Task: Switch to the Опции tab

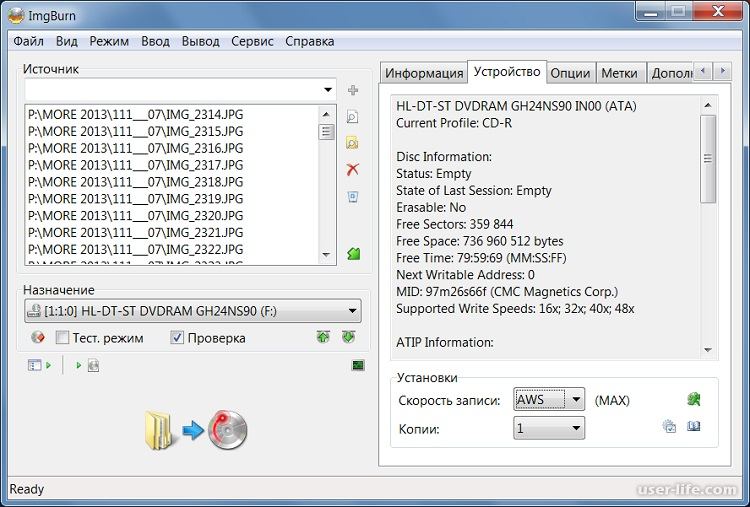Action: pyautogui.click(x=570, y=73)
